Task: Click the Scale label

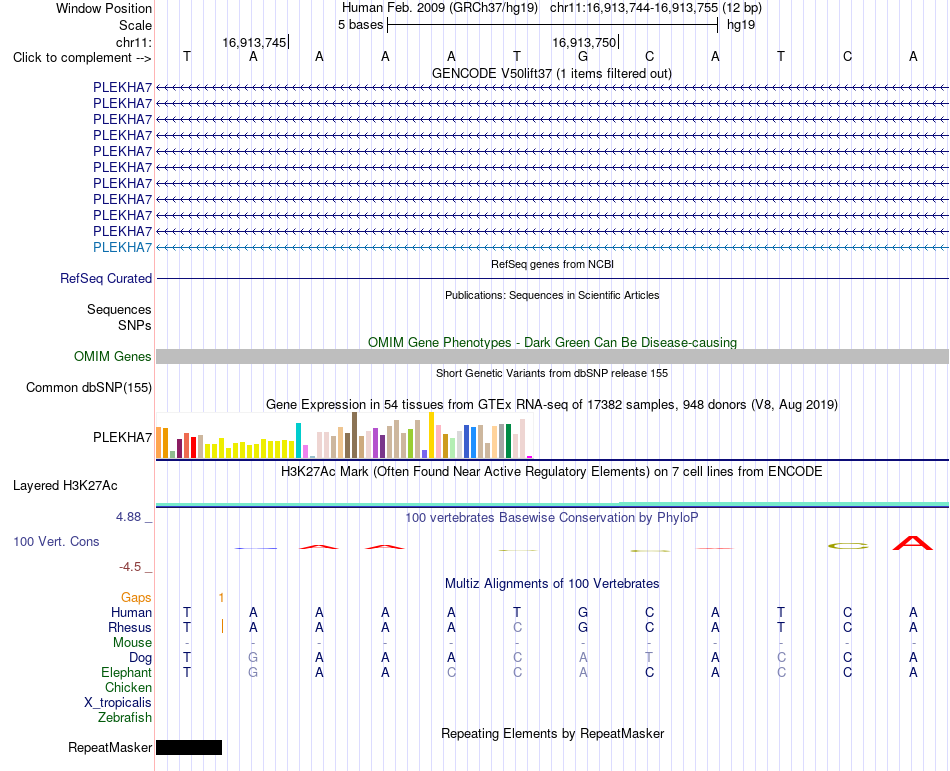Action: point(135,25)
